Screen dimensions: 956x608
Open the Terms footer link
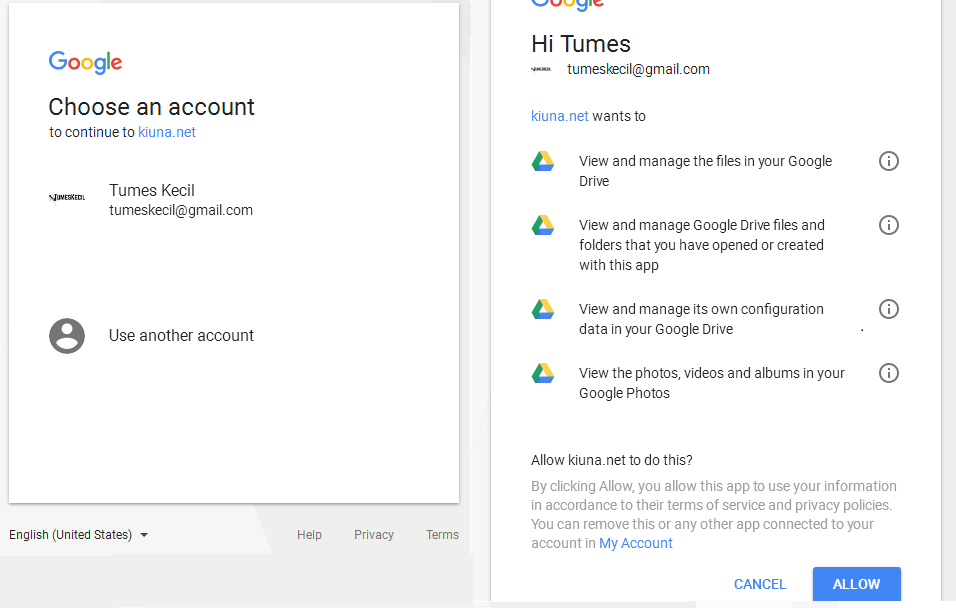442,535
